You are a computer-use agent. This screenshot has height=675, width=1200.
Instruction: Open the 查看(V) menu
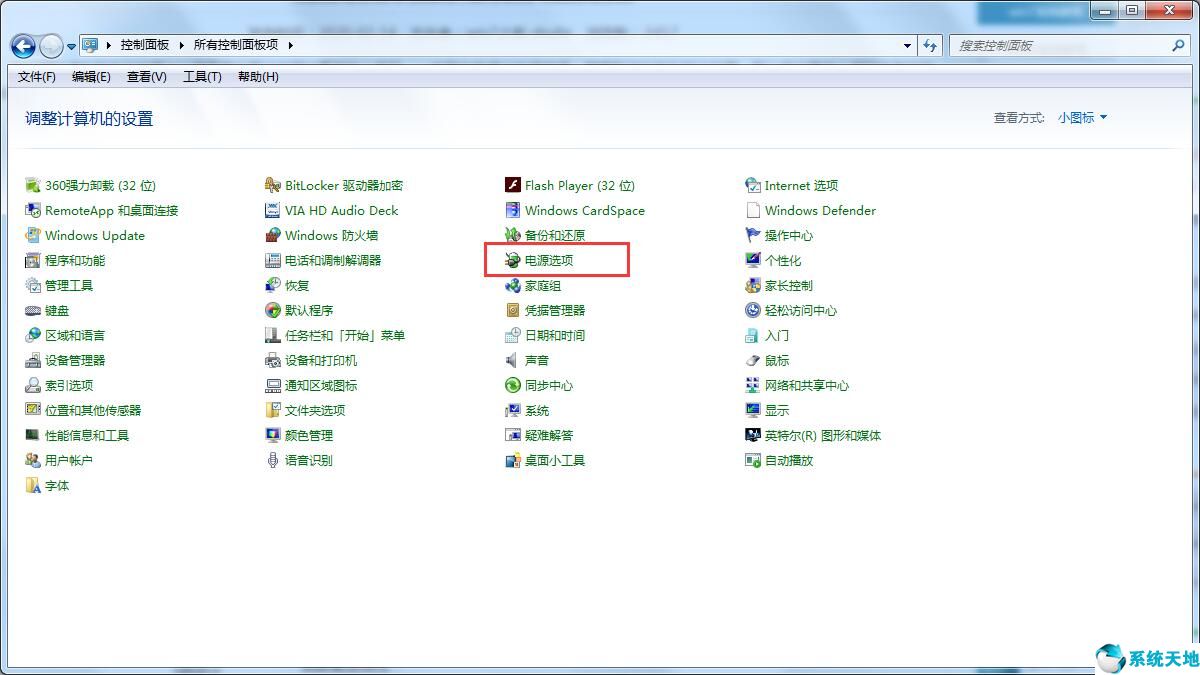click(147, 77)
